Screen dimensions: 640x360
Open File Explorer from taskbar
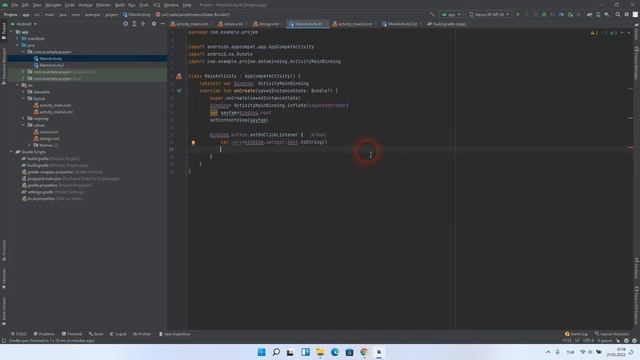pos(320,352)
